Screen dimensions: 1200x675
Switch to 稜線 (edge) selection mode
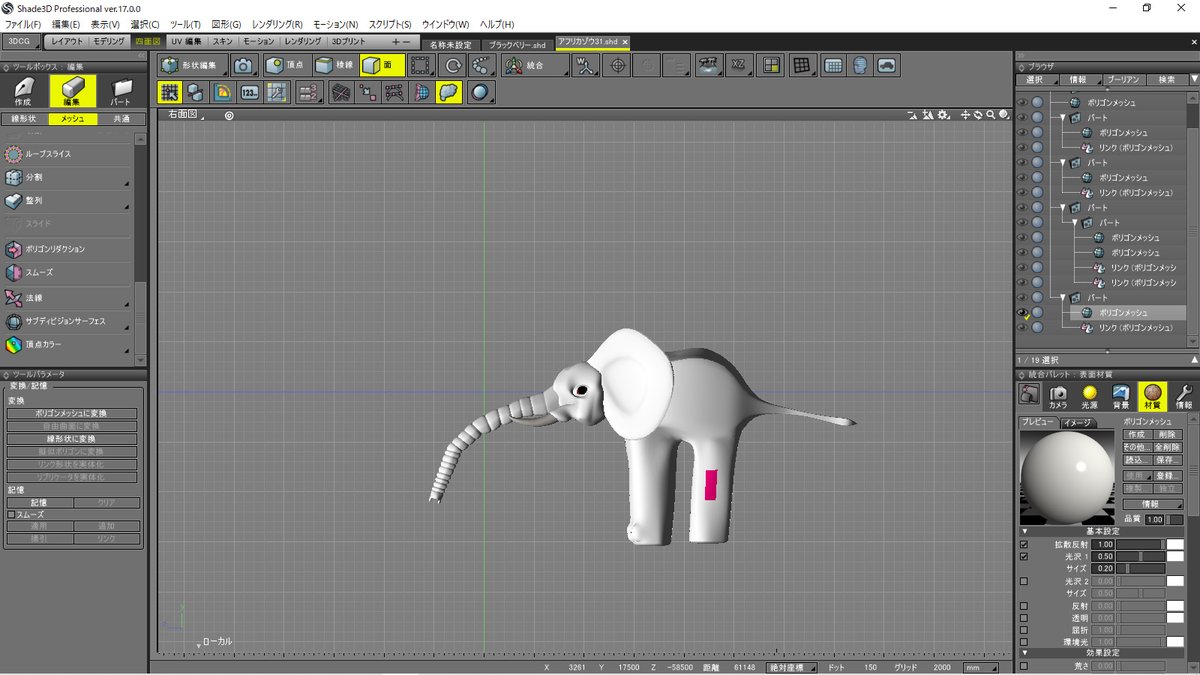[x=335, y=65]
